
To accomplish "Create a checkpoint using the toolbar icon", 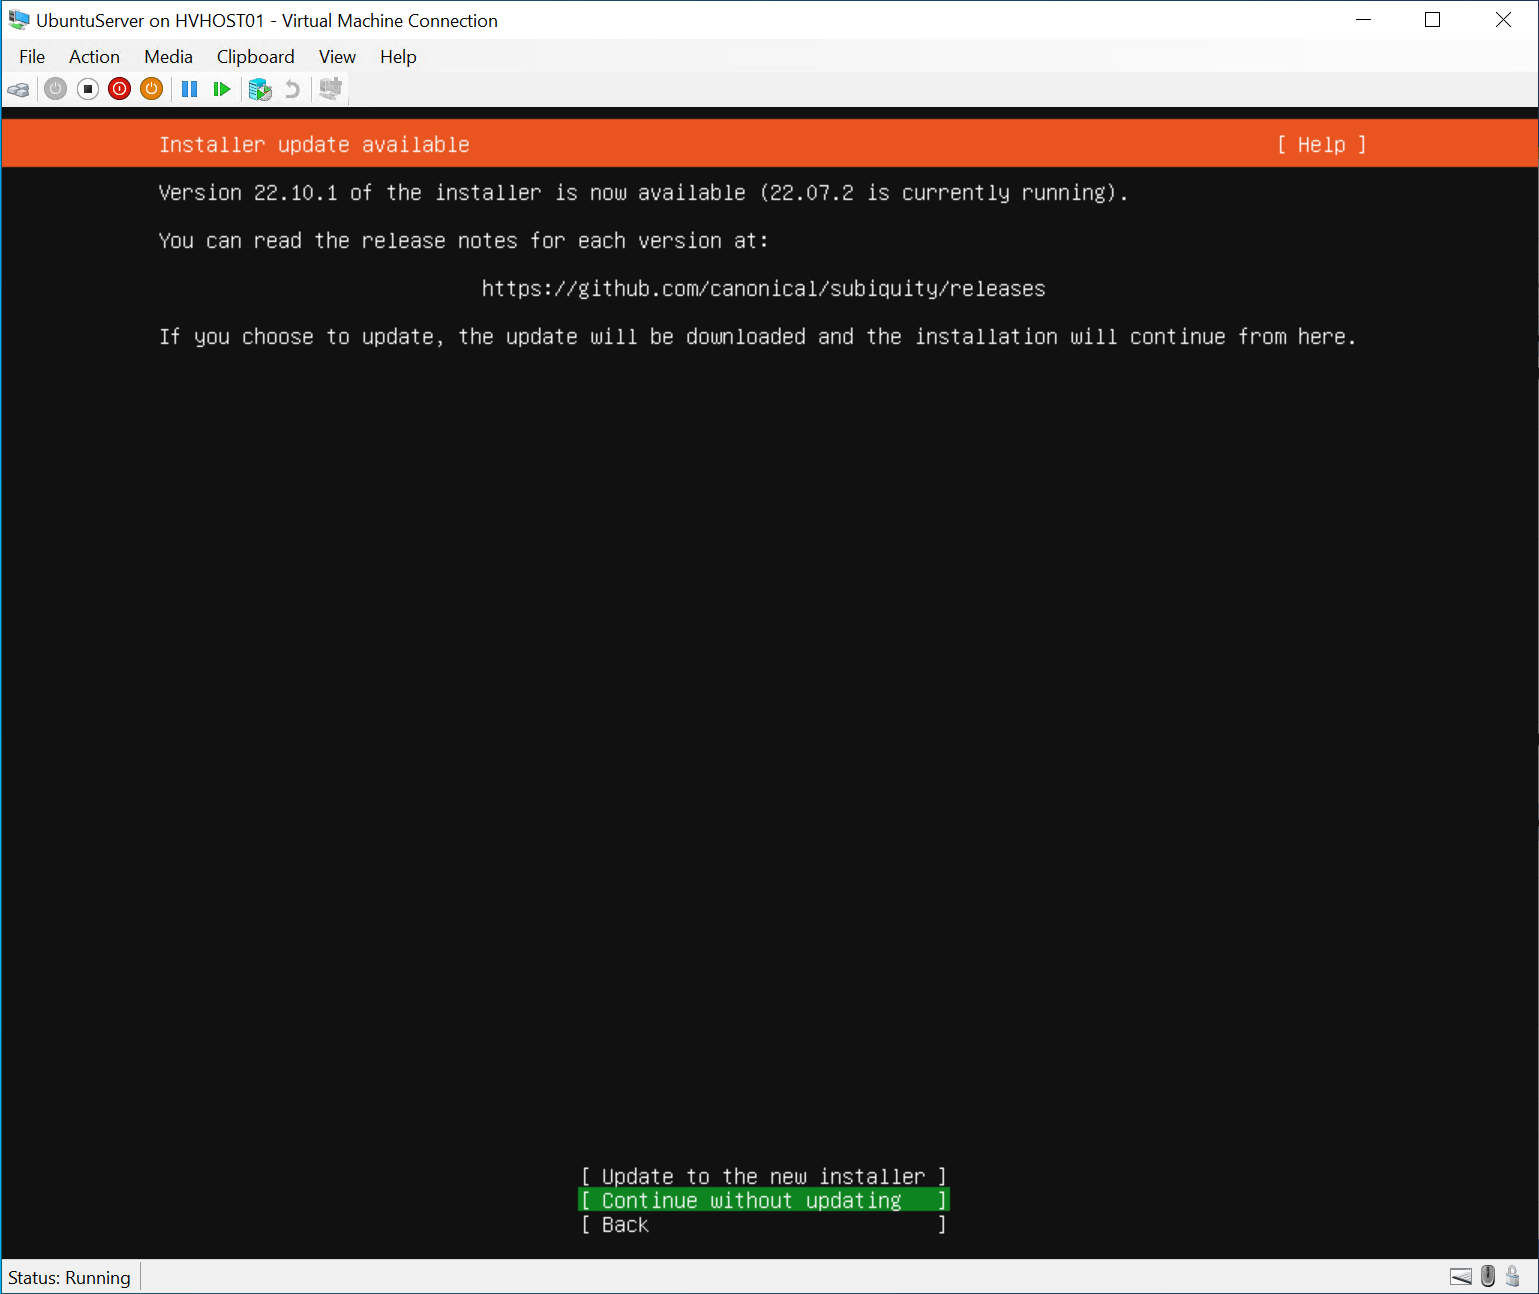I will pos(260,89).
